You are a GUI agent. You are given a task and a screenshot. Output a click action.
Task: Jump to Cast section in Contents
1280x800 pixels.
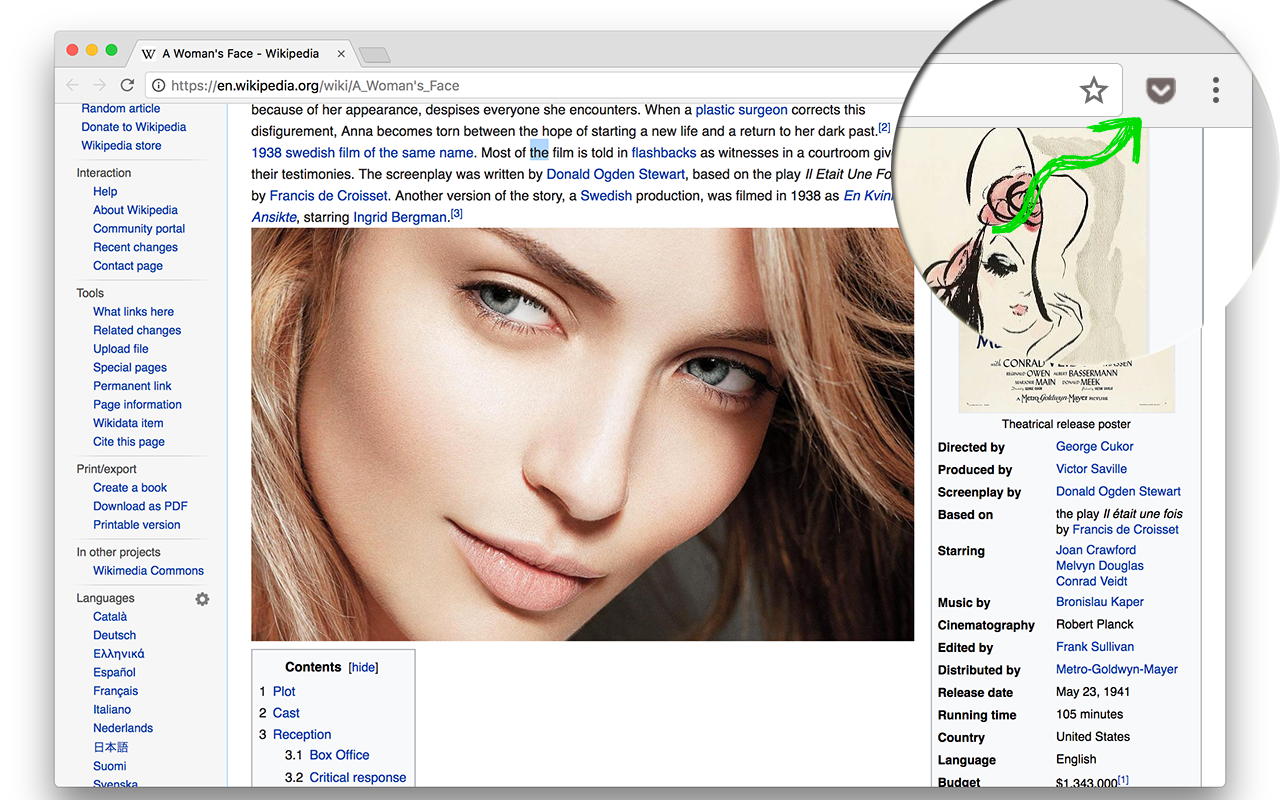[286, 713]
